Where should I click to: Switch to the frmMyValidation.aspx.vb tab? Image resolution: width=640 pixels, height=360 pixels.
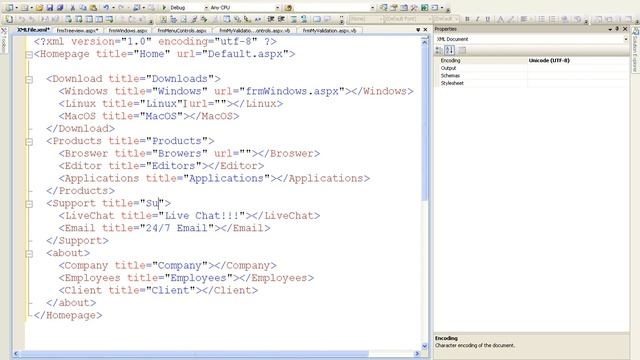click(x=329, y=30)
